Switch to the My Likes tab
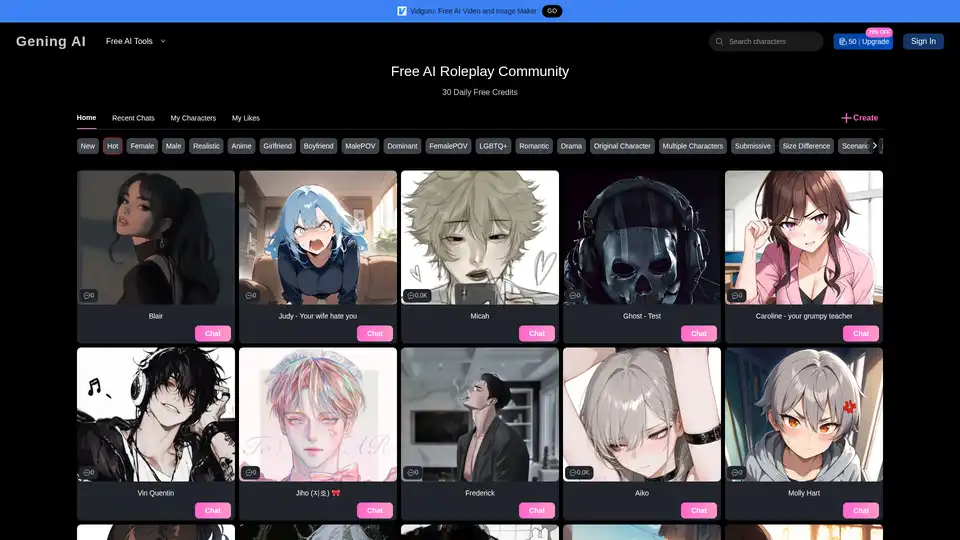The height and width of the screenshot is (540, 960). [x=245, y=118]
